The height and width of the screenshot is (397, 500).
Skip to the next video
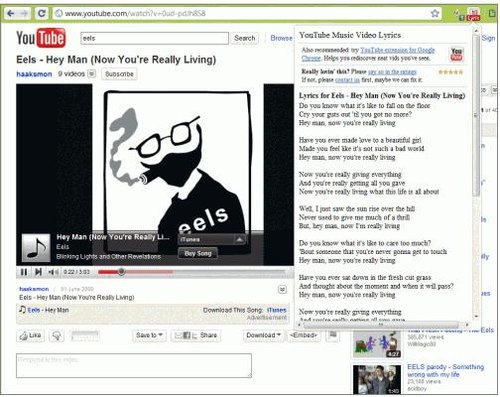(x=38, y=272)
